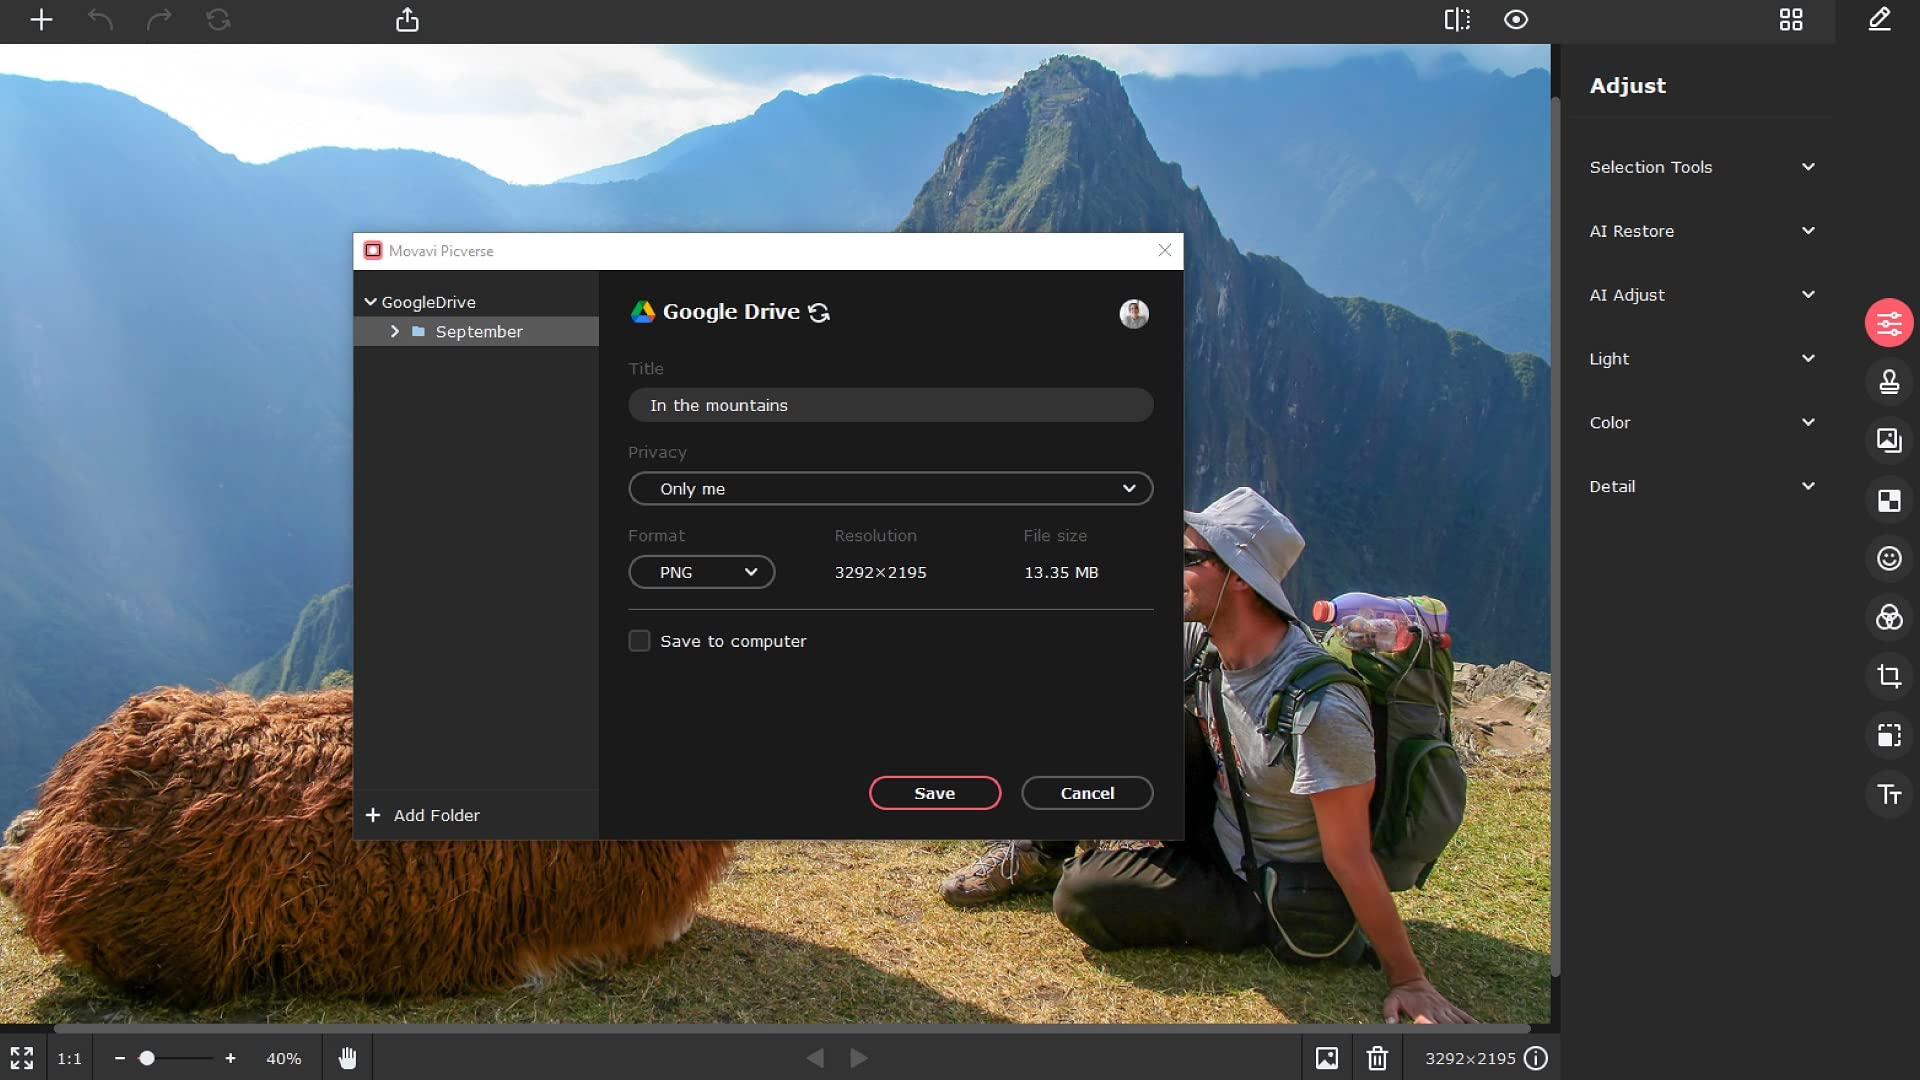Open the Crop tool in right sidebar
This screenshot has height=1080, width=1920.
(x=1888, y=677)
